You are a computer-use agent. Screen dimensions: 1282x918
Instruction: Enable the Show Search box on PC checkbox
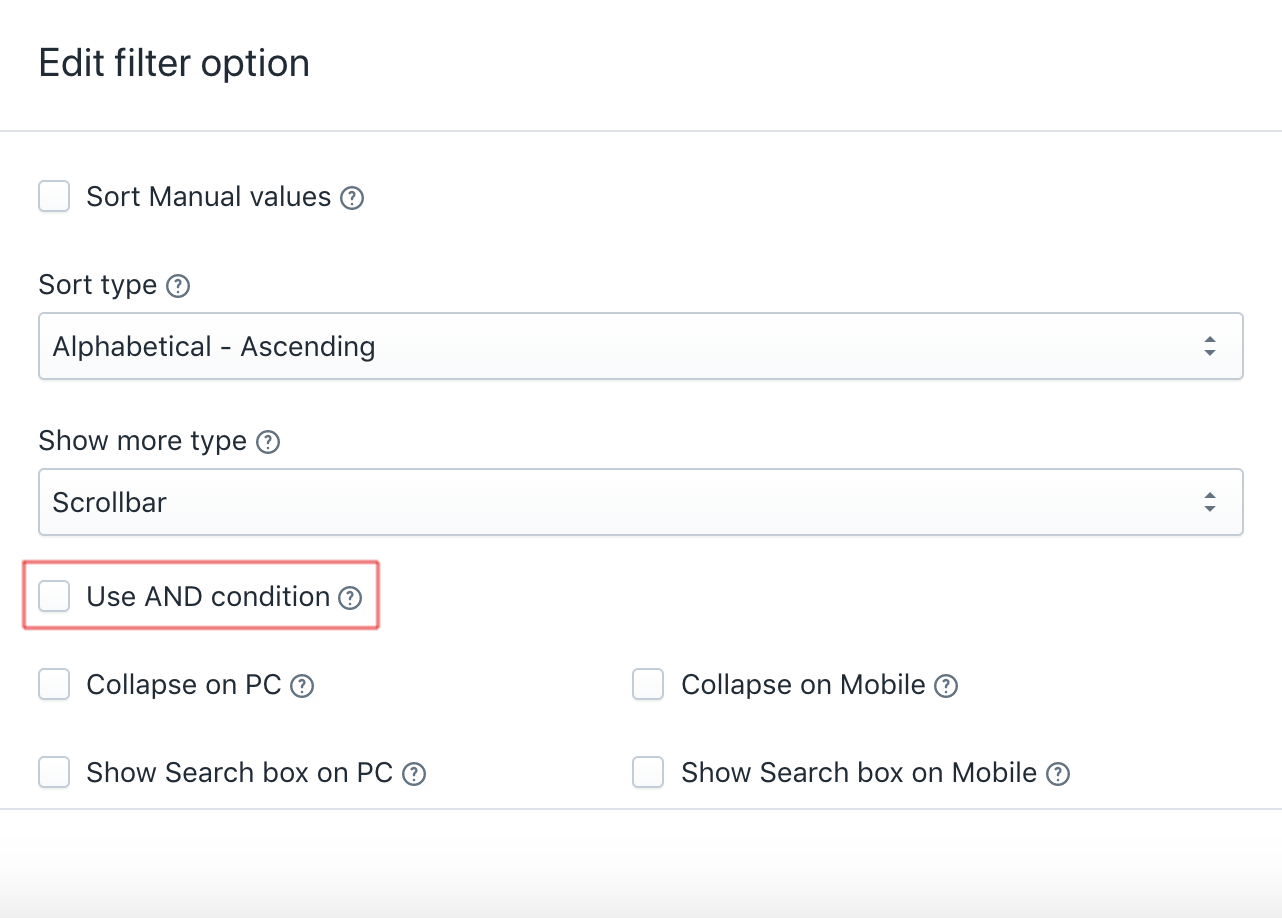54,773
